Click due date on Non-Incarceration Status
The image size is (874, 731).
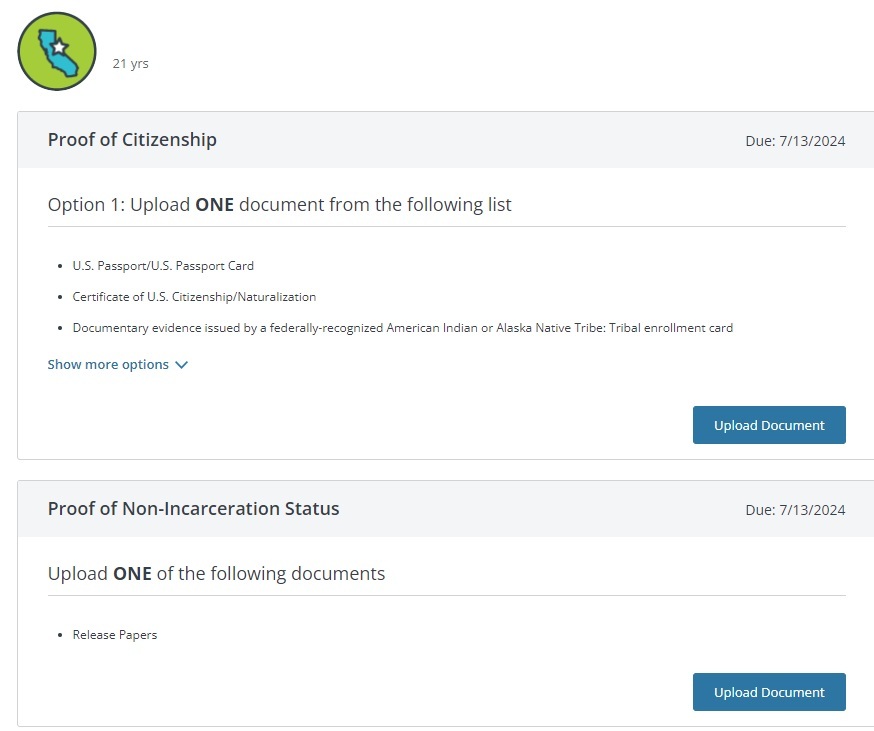pos(795,510)
